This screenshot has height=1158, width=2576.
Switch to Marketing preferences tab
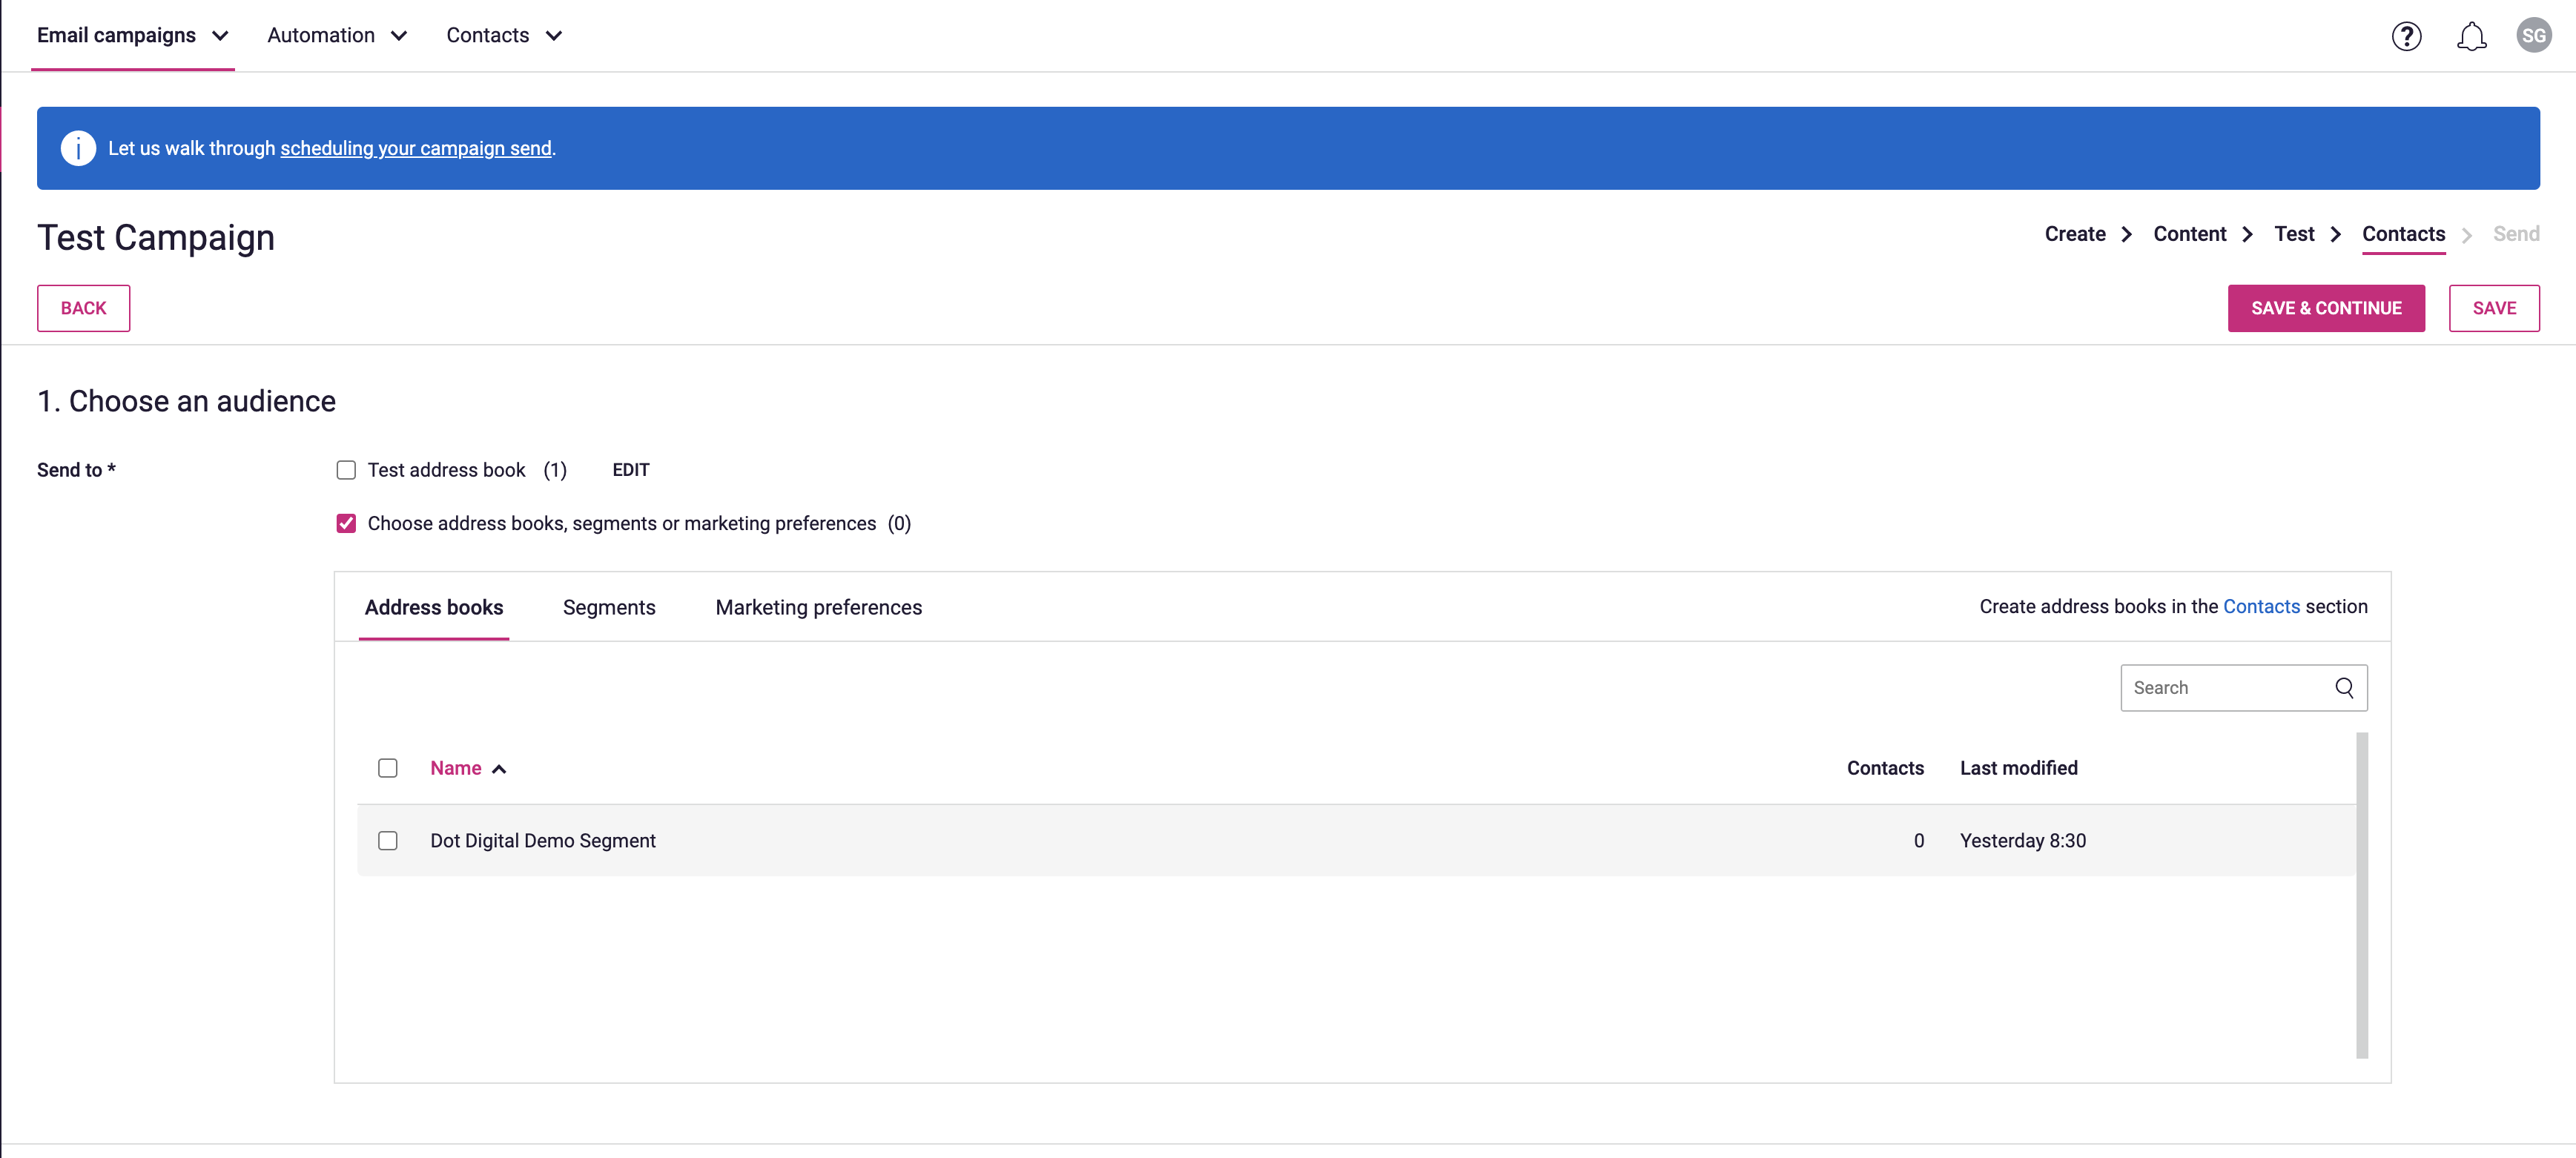[818, 608]
